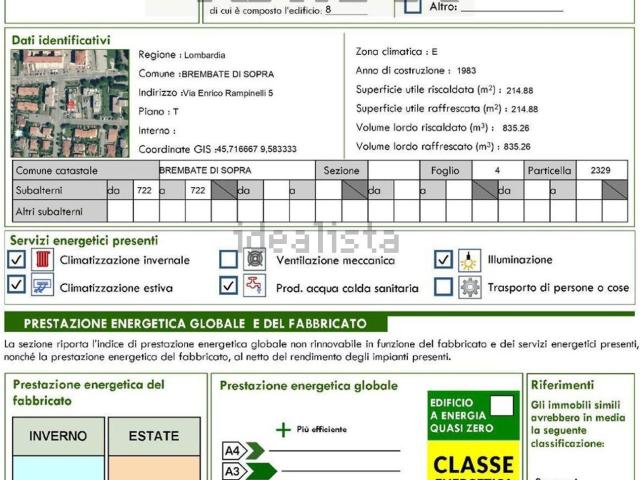640x480 pixels.
Task: Click Volume lordo raffrescato value 835.26
Action: click(x=517, y=147)
